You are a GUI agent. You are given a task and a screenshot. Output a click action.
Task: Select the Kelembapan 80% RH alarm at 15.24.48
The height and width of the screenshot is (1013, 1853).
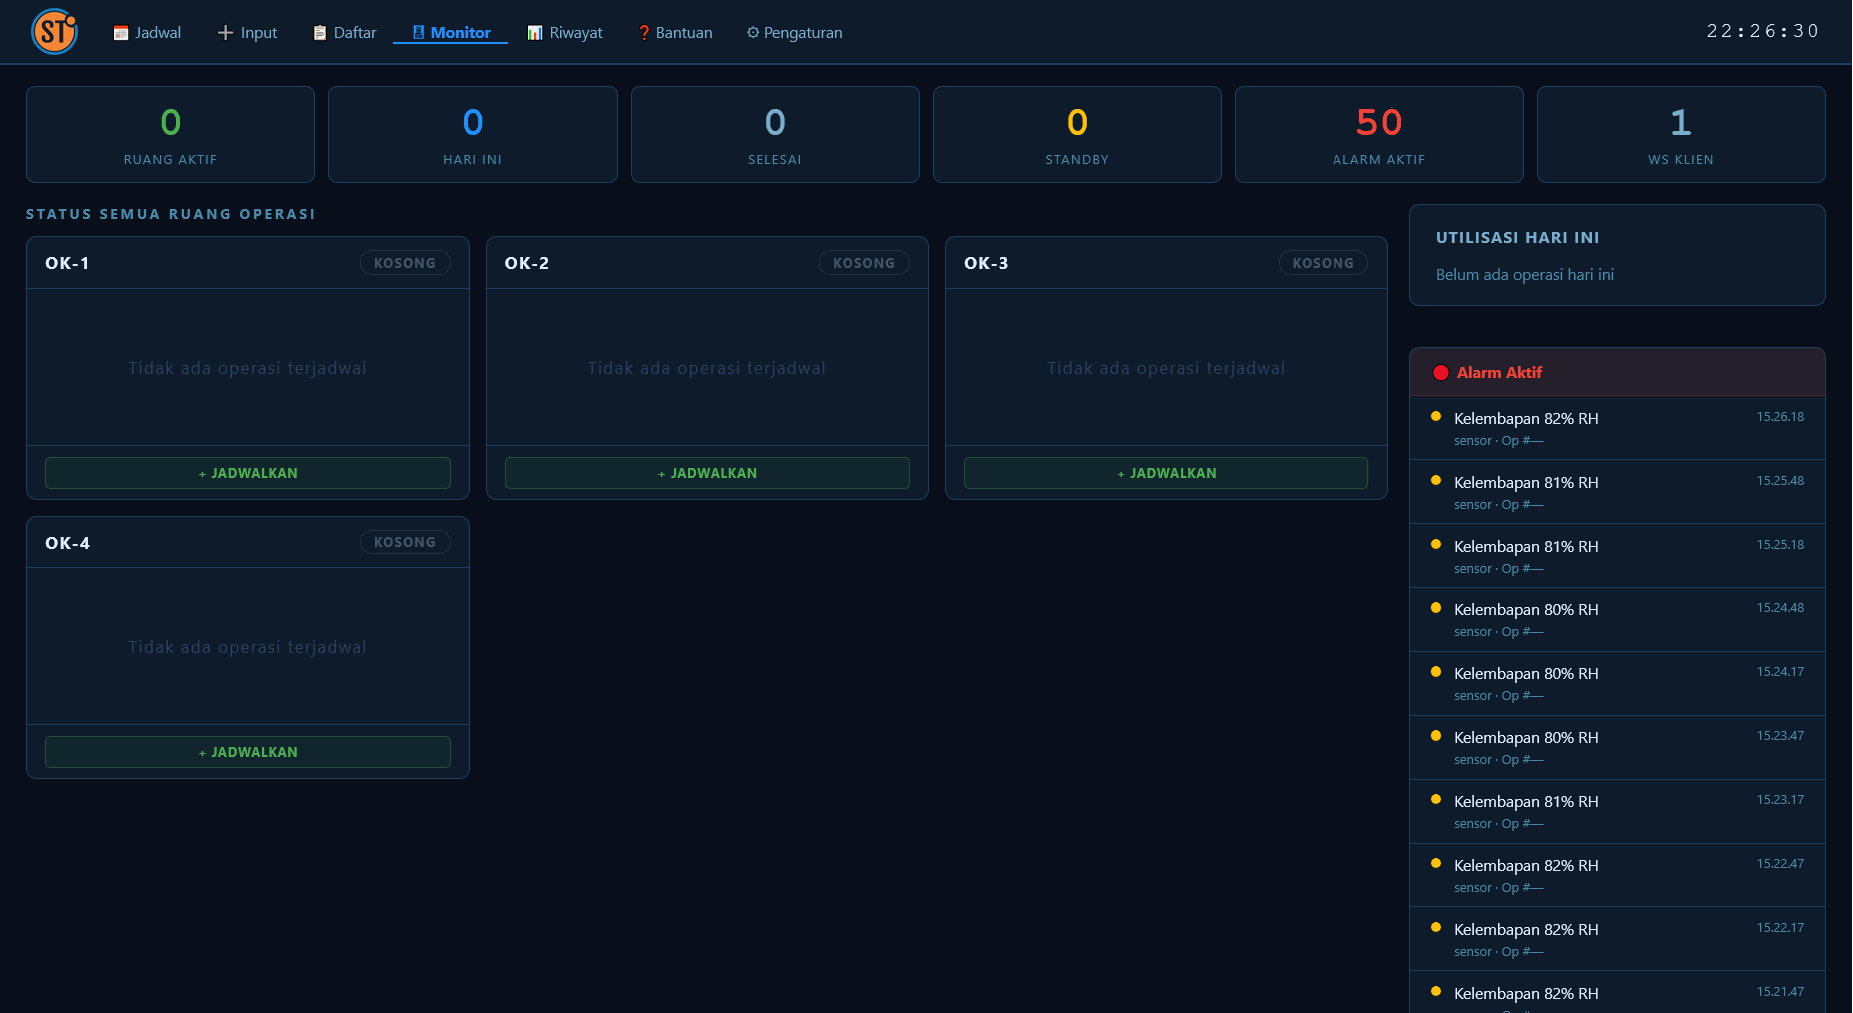pos(1617,620)
